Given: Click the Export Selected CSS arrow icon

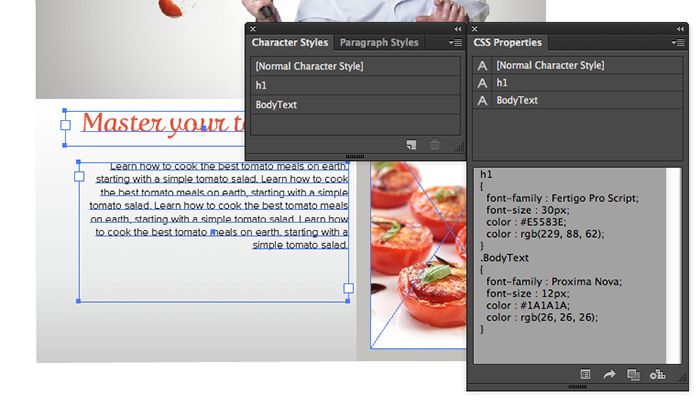Looking at the screenshot, I should coord(609,374).
